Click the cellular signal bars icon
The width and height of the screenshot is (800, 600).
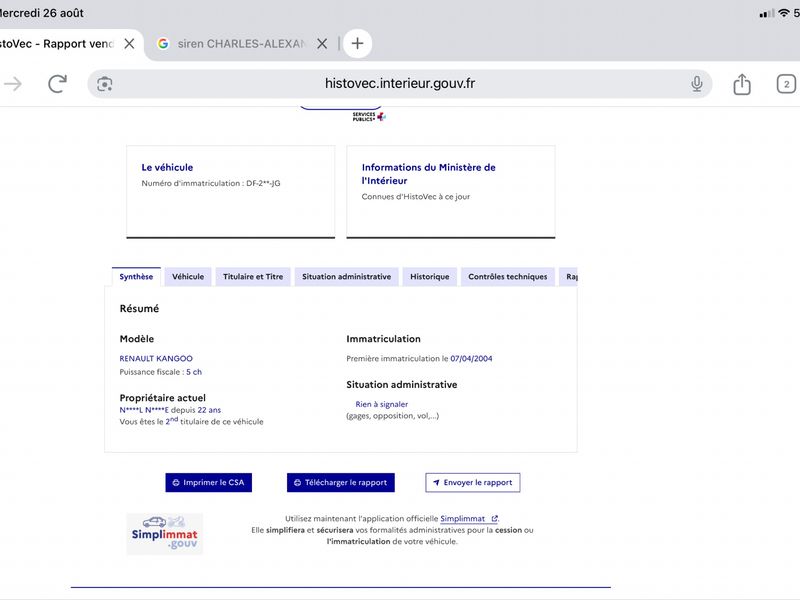point(767,14)
